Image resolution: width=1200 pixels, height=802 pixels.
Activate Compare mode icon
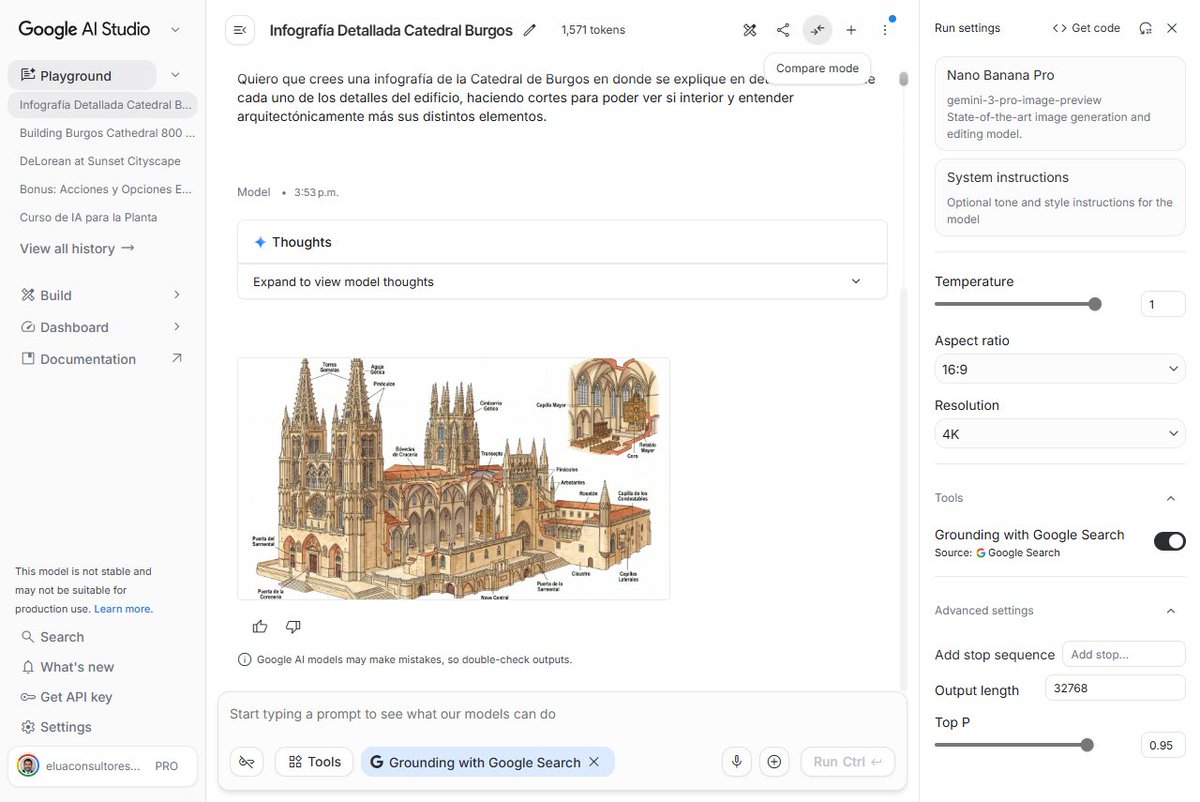(x=817, y=30)
